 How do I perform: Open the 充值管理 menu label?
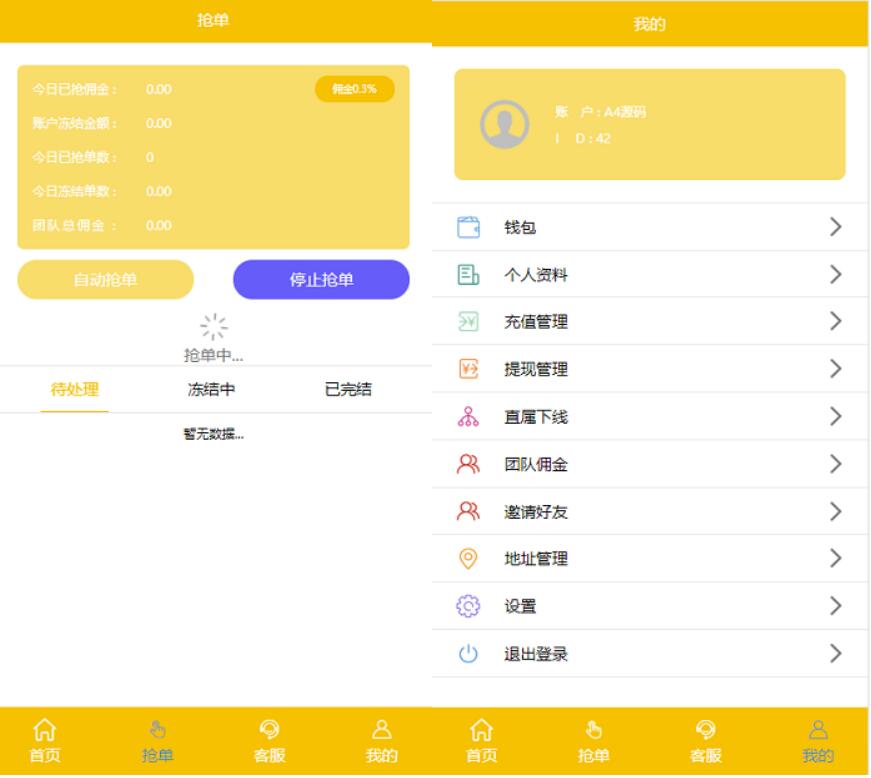point(535,322)
